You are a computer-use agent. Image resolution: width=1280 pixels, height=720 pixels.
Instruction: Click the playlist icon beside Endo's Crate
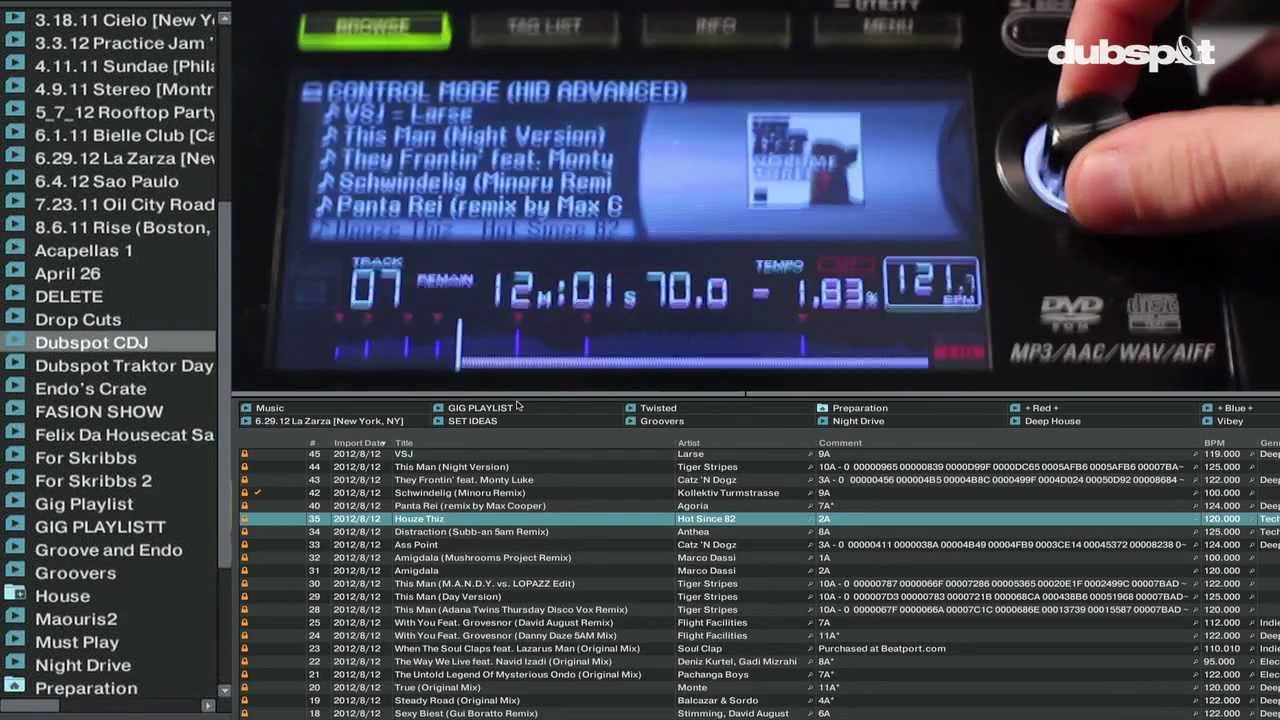pyautogui.click(x=14, y=386)
